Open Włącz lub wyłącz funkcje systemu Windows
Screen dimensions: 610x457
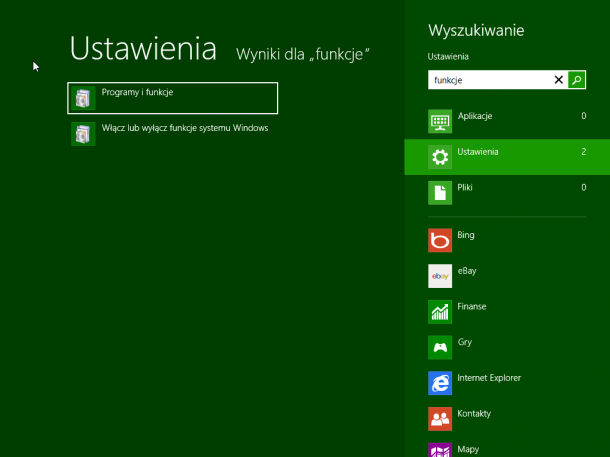[184, 129]
